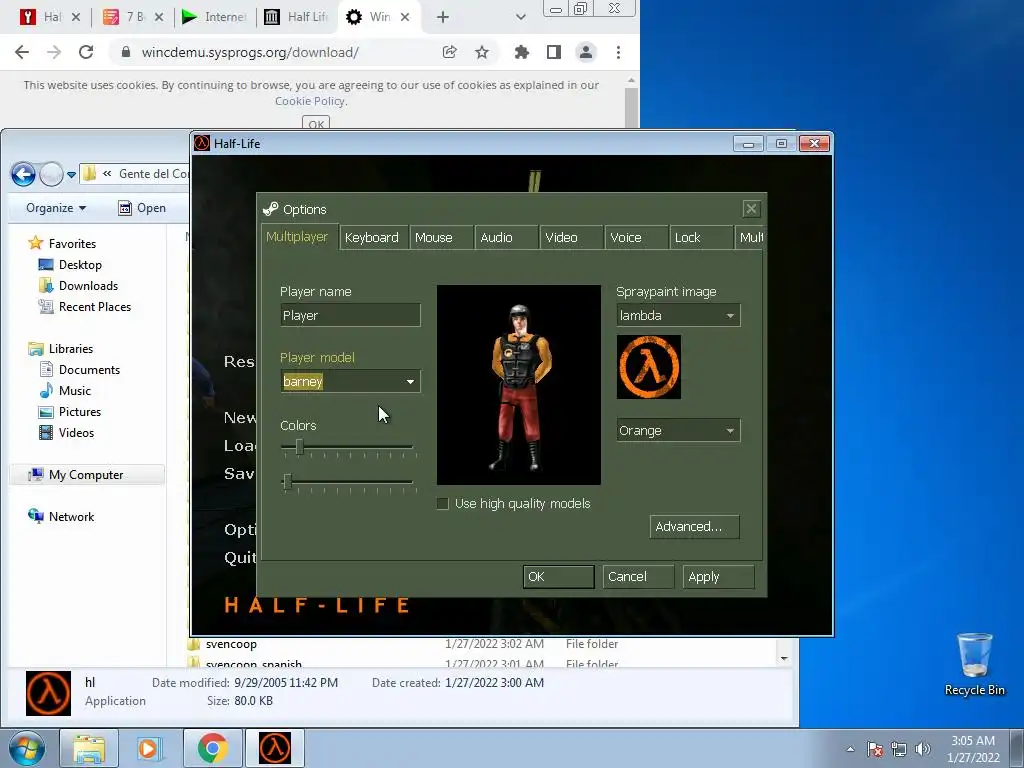
Task: Switch to the Keyboard tab in Options
Action: click(372, 238)
